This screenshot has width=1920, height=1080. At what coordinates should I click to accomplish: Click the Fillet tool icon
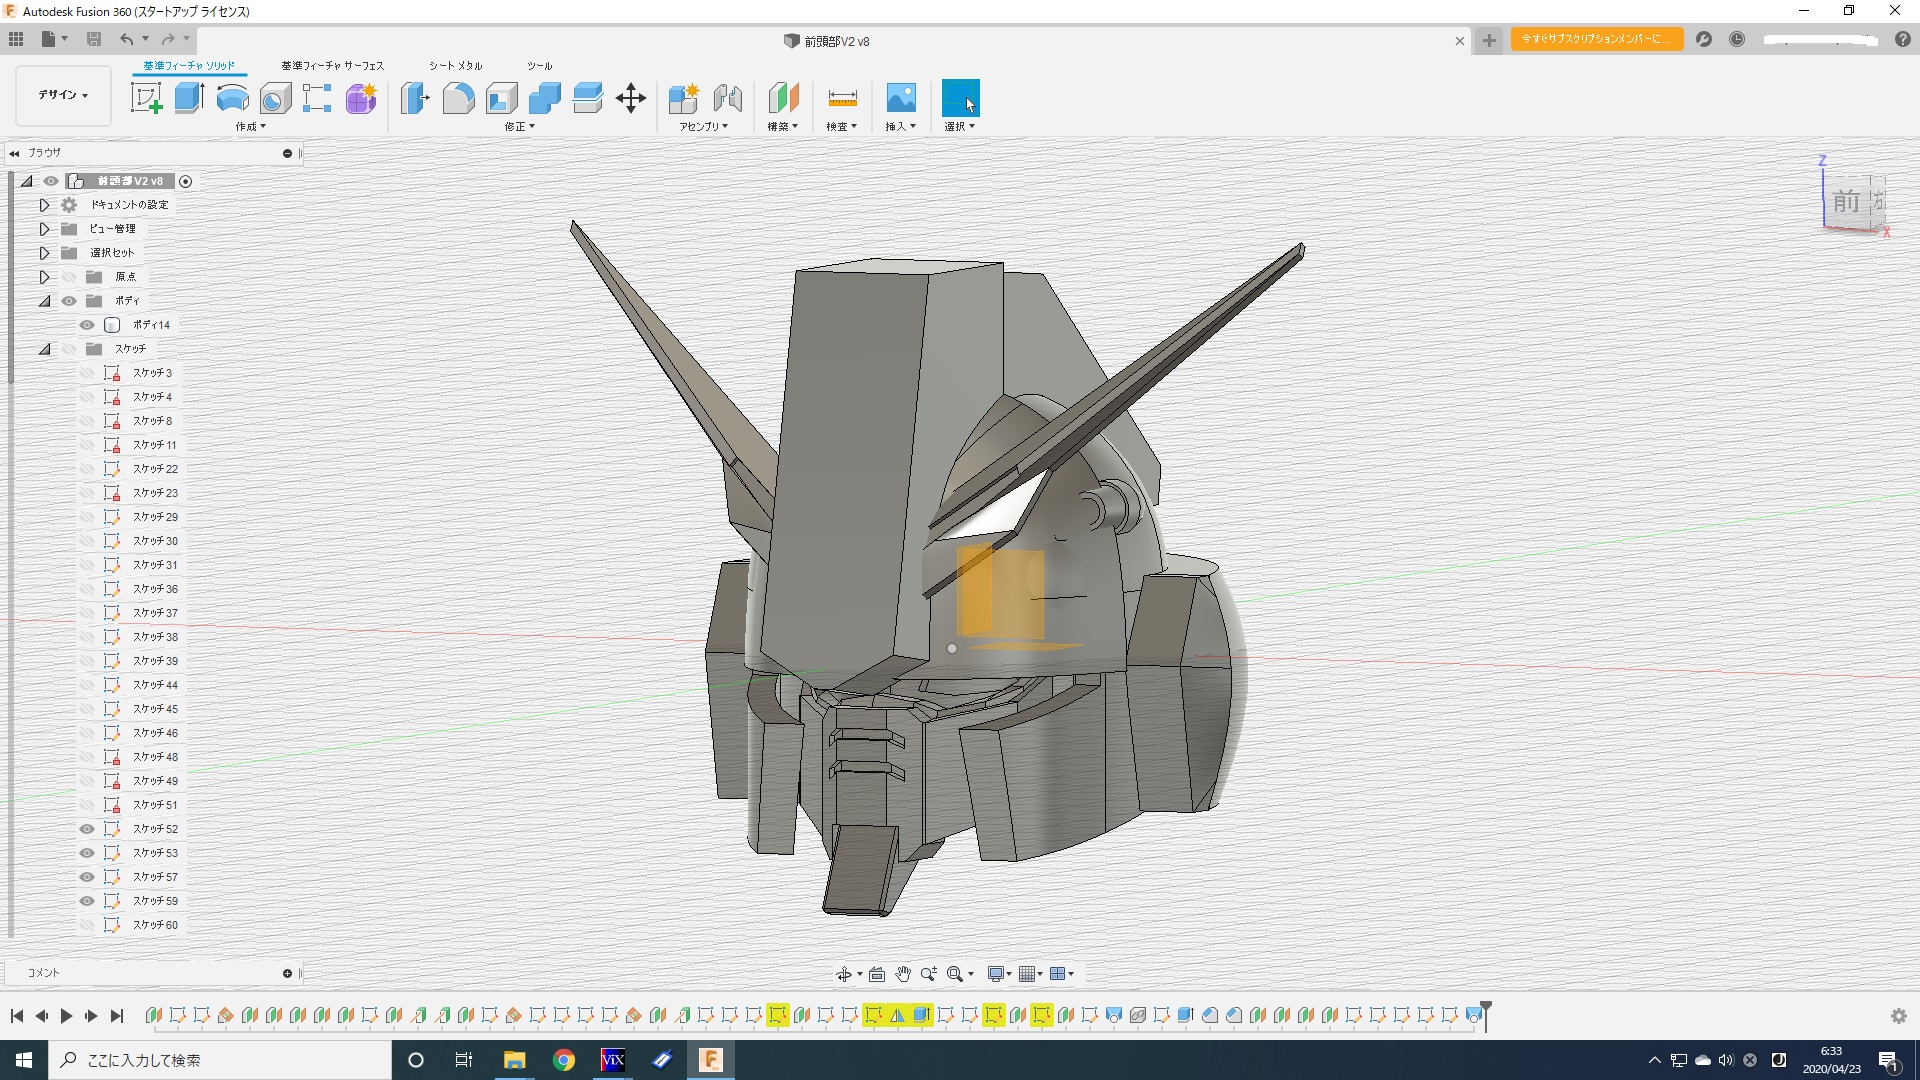point(458,98)
